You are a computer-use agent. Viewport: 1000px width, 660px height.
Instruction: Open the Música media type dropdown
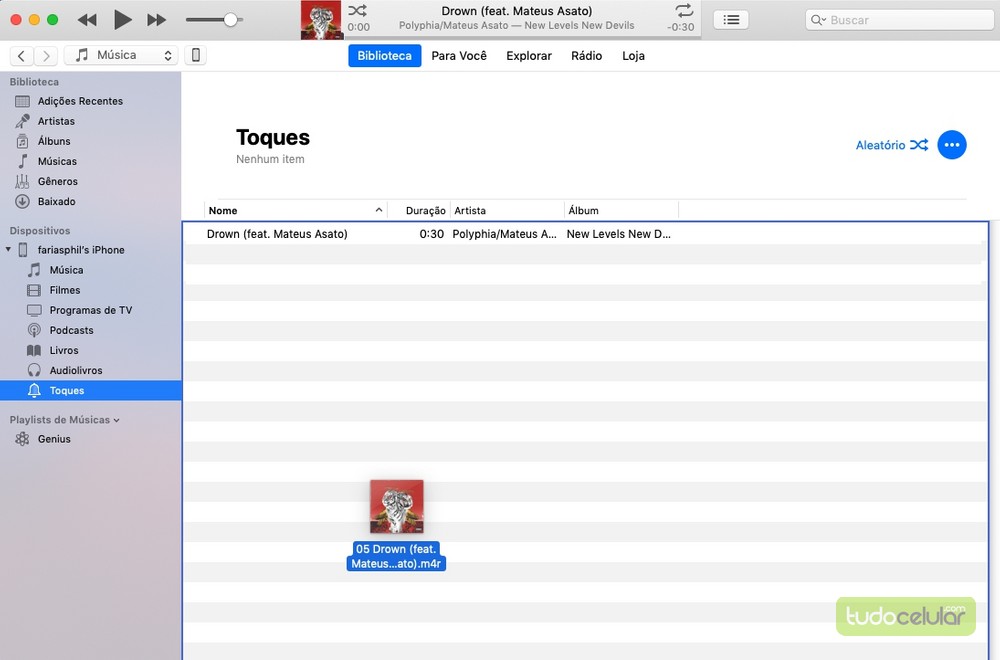click(124, 56)
